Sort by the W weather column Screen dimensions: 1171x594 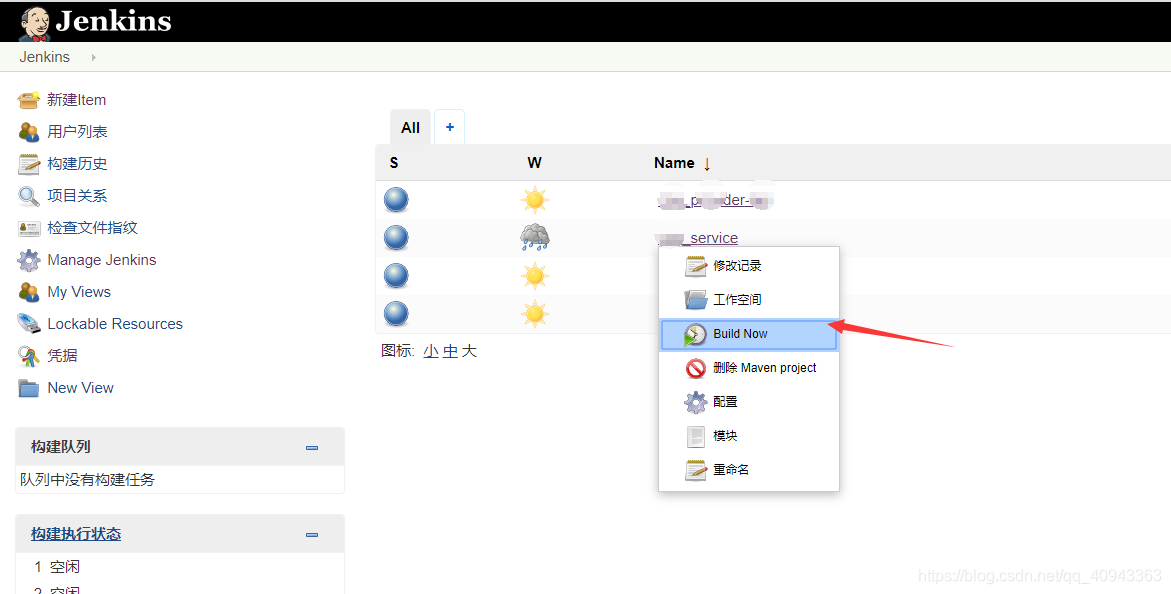coord(534,163)
